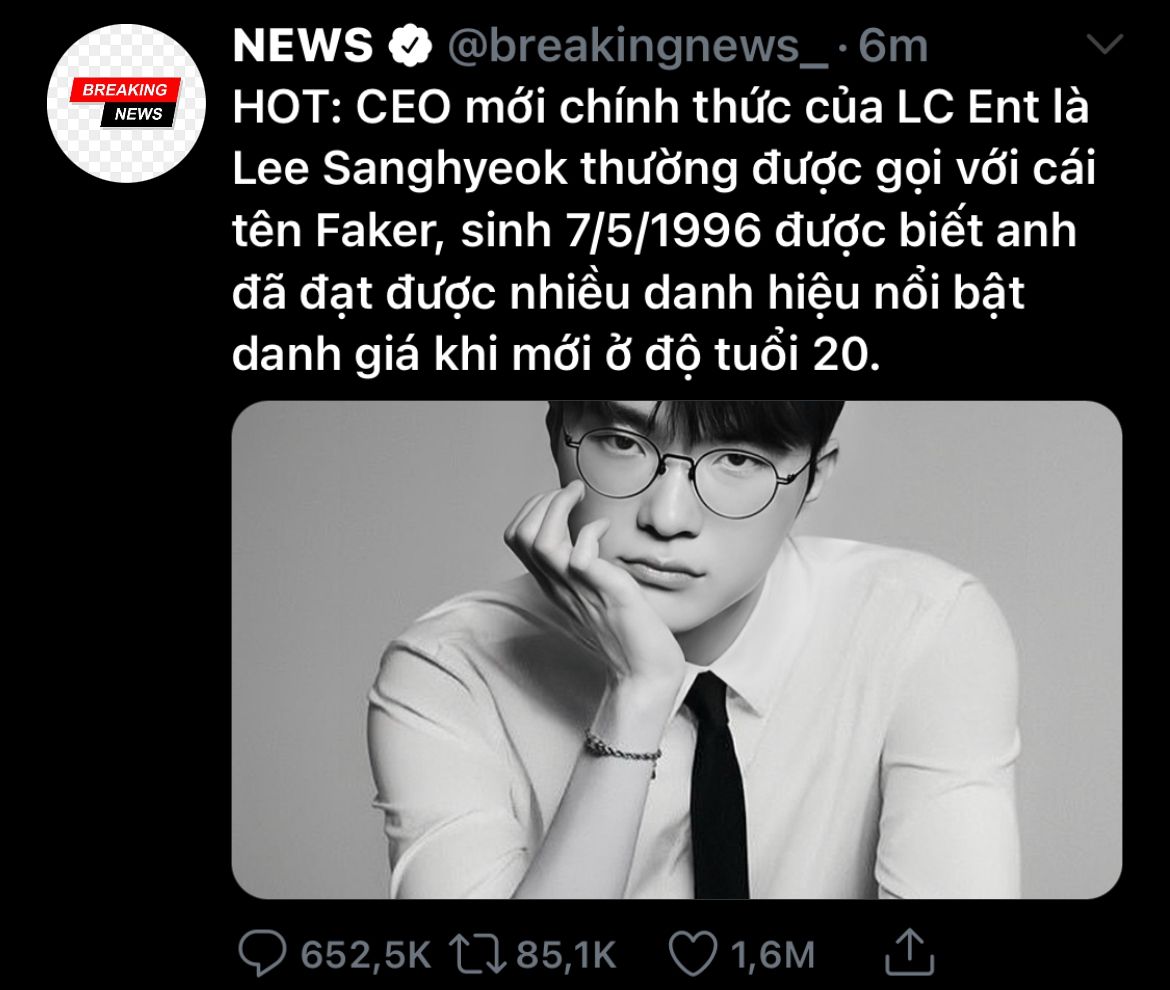Open the NEWS account display name
This screenshot has width=1170, height=990.
(303, 46)
